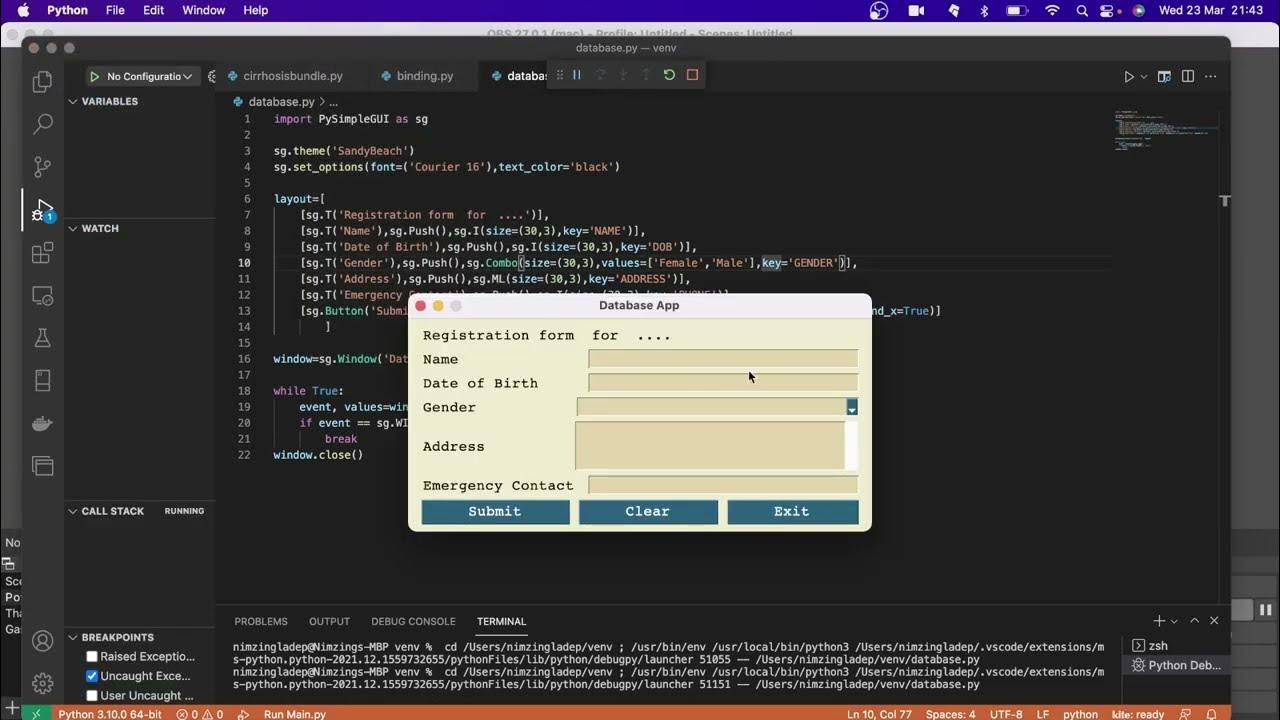
Task: Open the Explorer view in activity bar
Action: pos(42,82)
